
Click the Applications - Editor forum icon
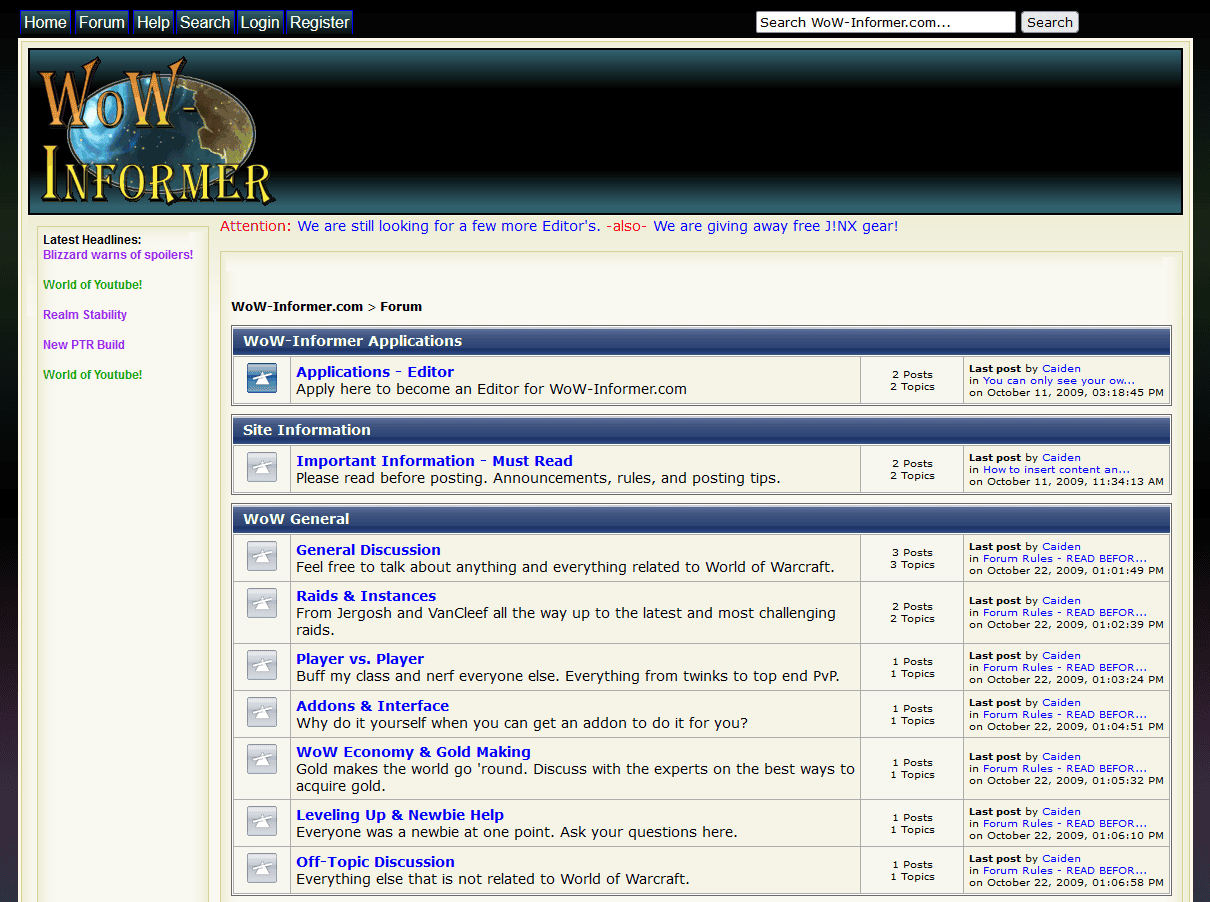click(262, 379)
